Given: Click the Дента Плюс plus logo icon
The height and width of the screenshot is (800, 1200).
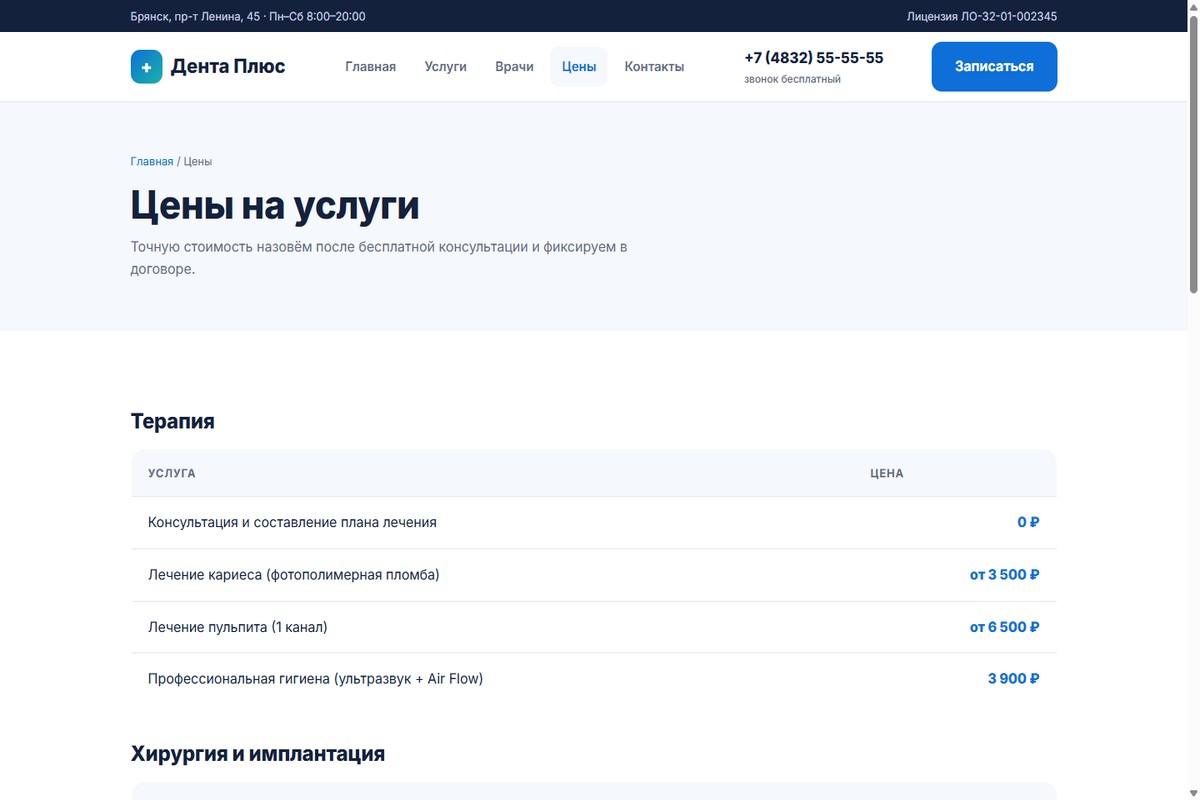Looking at the screenshot, I should pyautogui.click(x=146, y=67).
